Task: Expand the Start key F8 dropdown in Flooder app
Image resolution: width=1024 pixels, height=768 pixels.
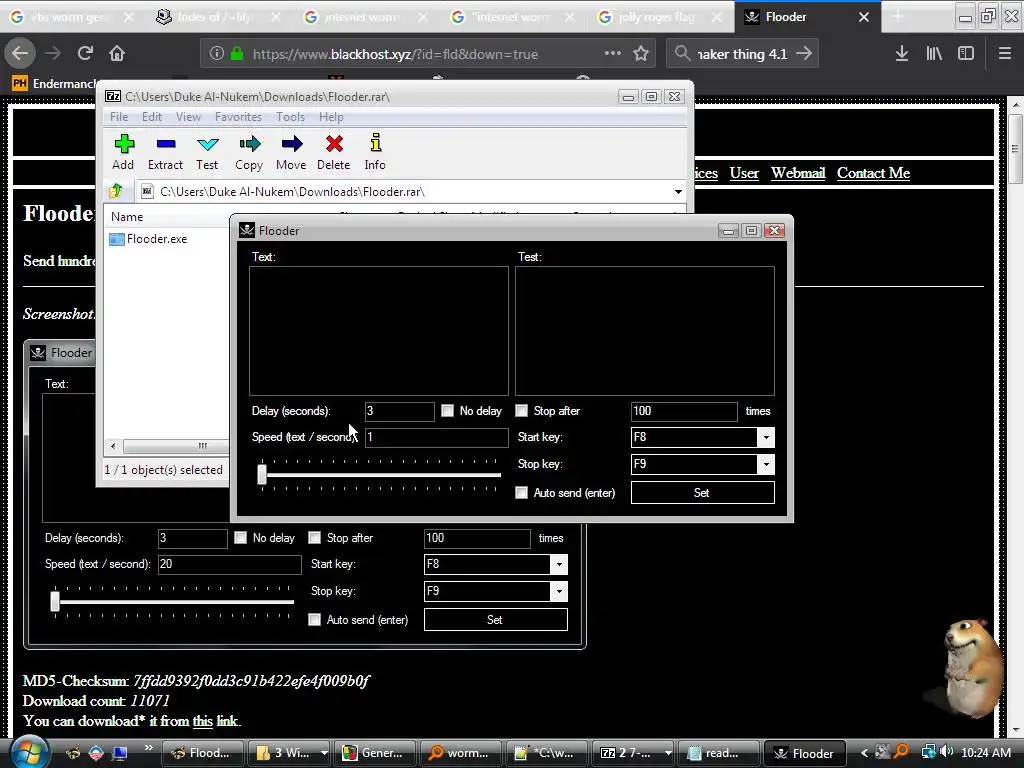Action: point(765,437)
